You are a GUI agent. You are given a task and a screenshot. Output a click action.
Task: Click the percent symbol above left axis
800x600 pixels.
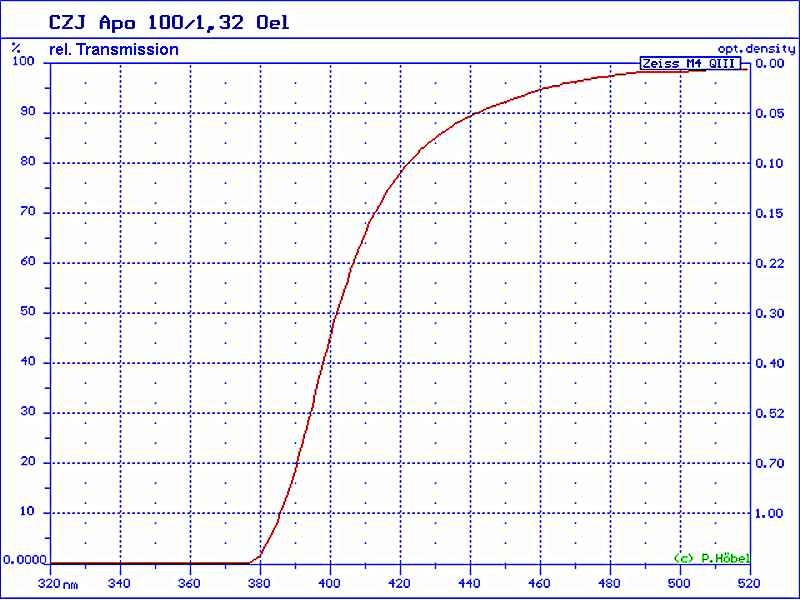coord(16,47)
